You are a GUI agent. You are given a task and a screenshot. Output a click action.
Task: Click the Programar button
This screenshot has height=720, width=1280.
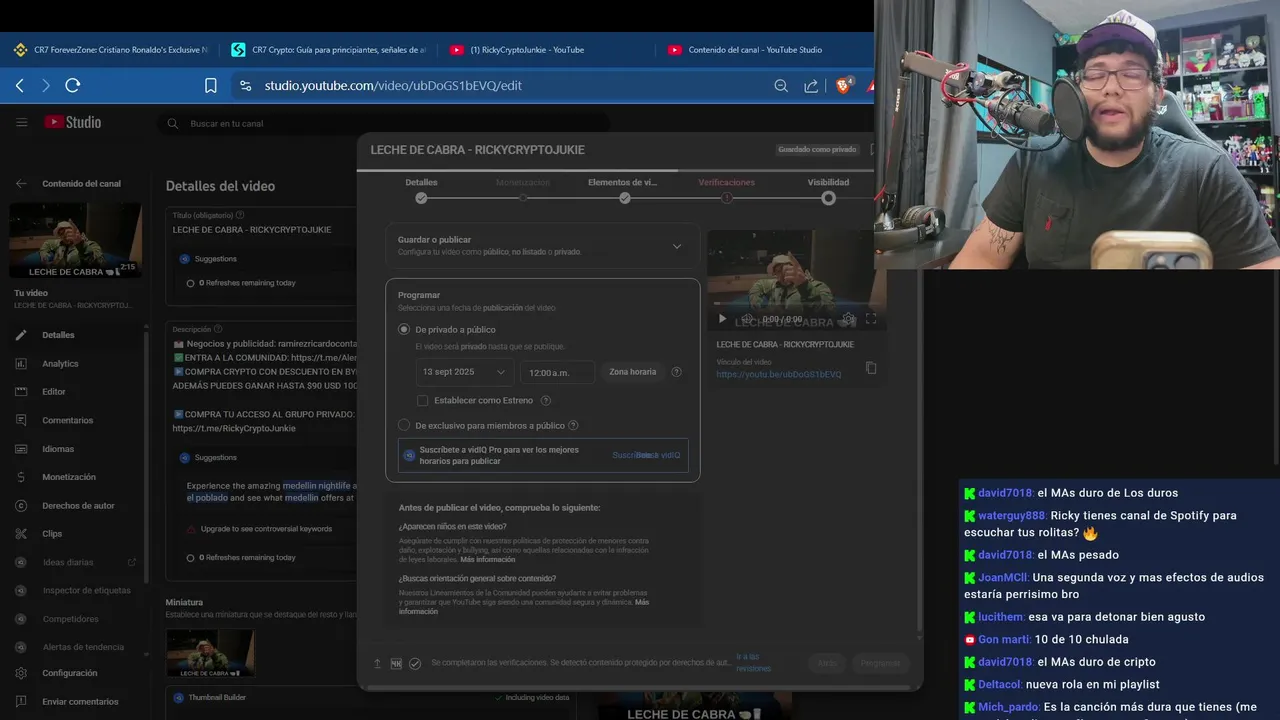881,663
